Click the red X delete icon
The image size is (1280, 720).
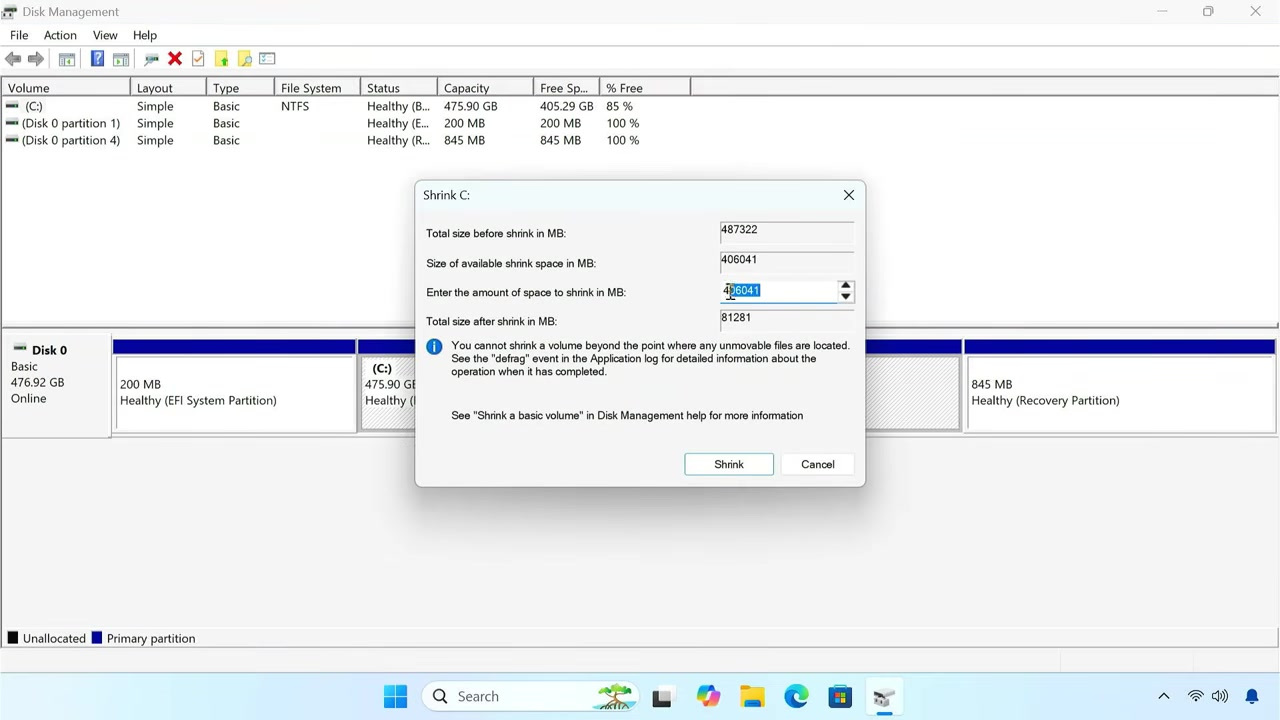175,59
